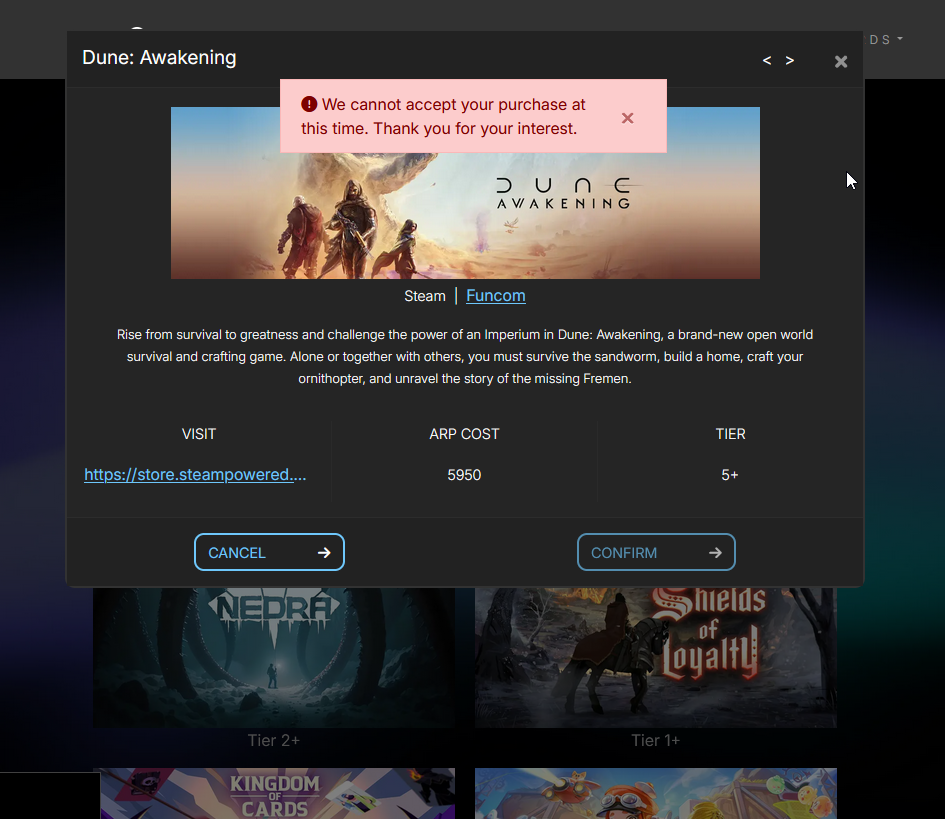The width and height of the screenshot is (945, 819).
Task: Close the Dune: Awakening dialog
Action: coord(841,61)
